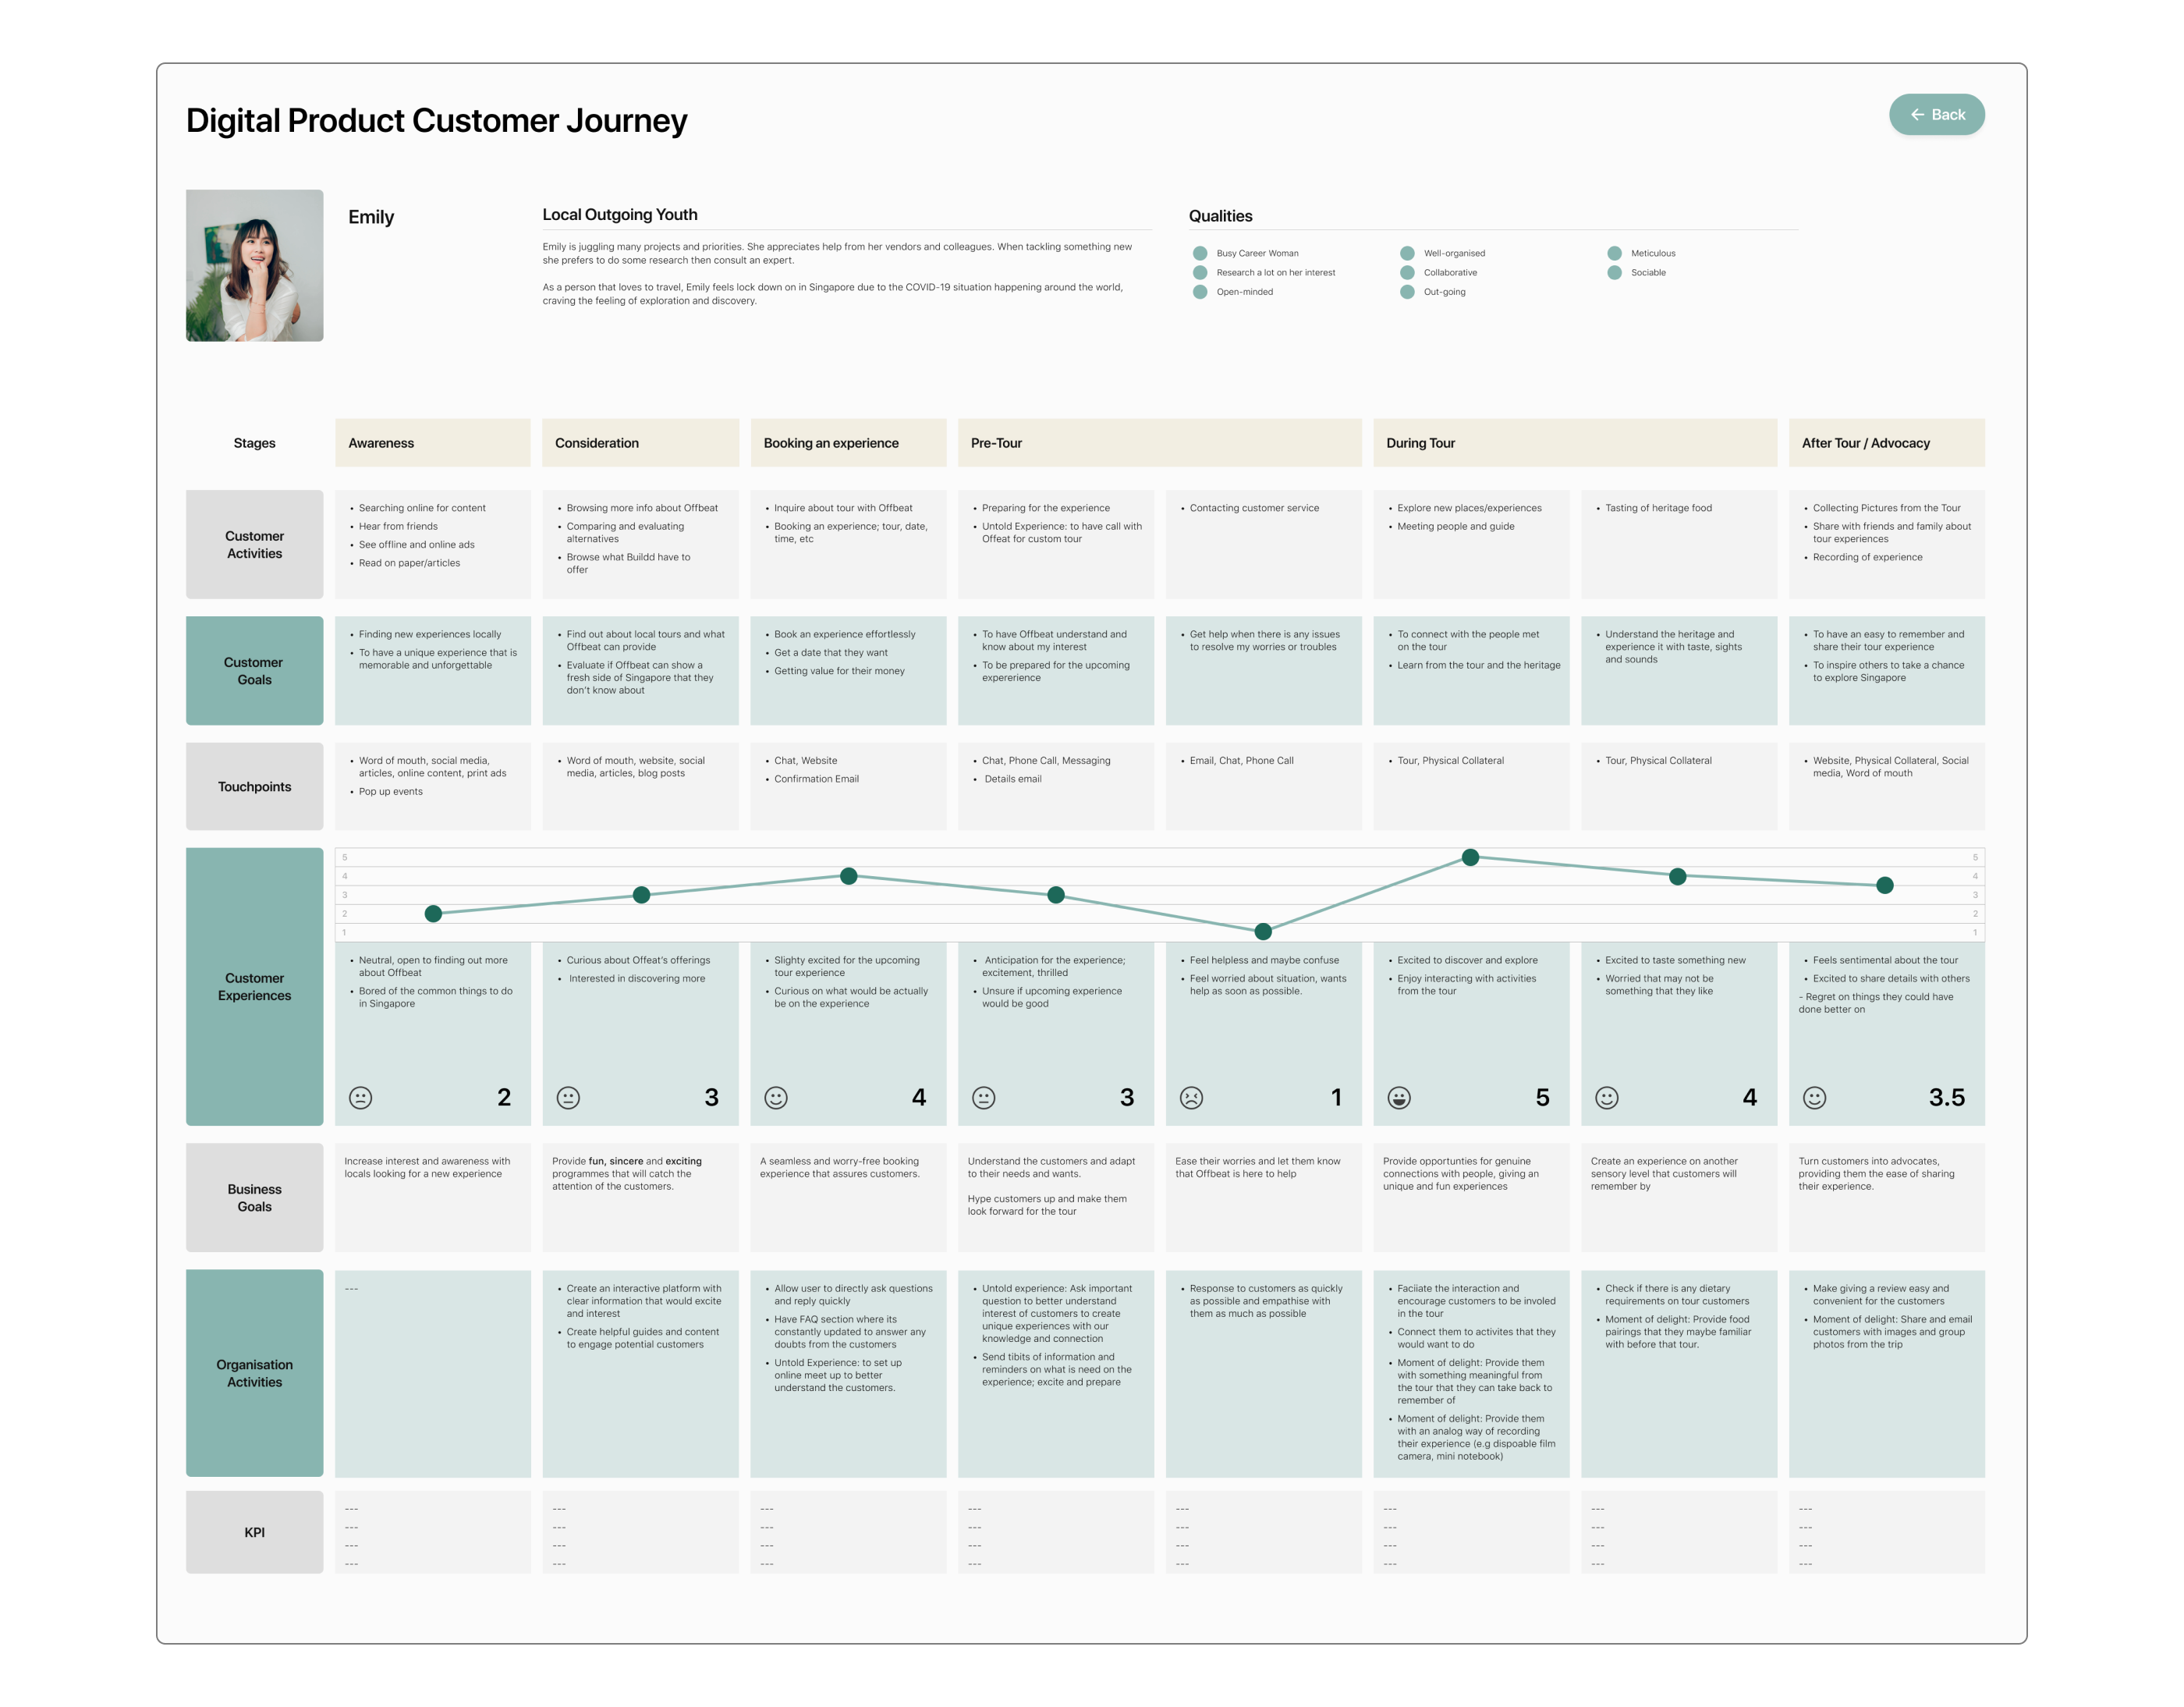Click the Customer Experiences row label

pos(254,986)
